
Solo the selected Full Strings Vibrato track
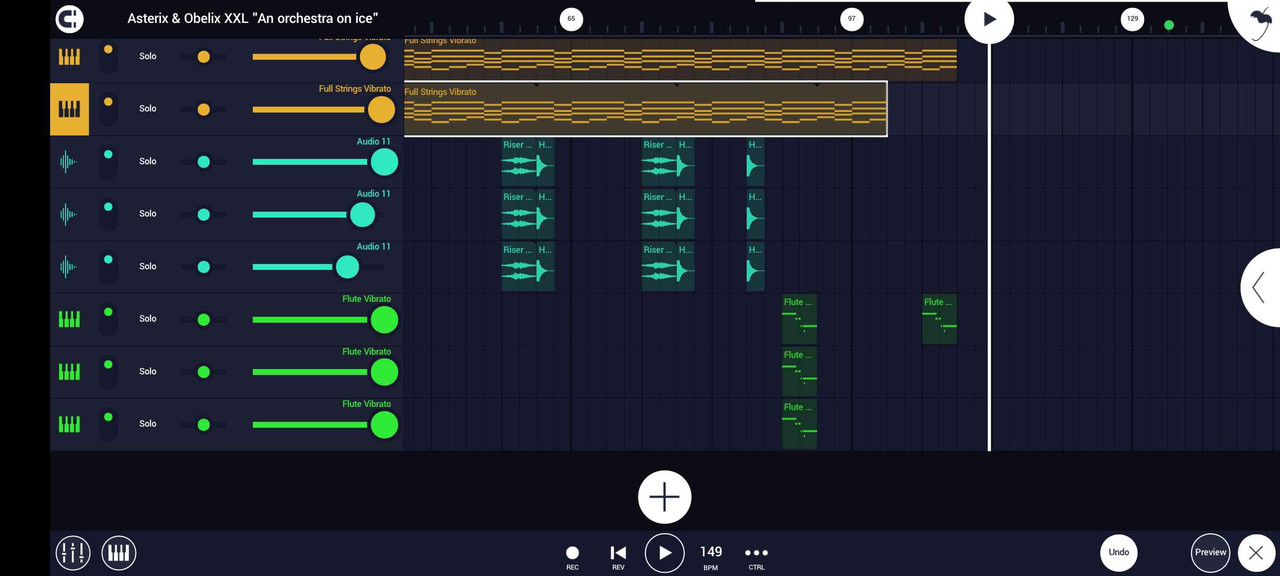[148, 109]
